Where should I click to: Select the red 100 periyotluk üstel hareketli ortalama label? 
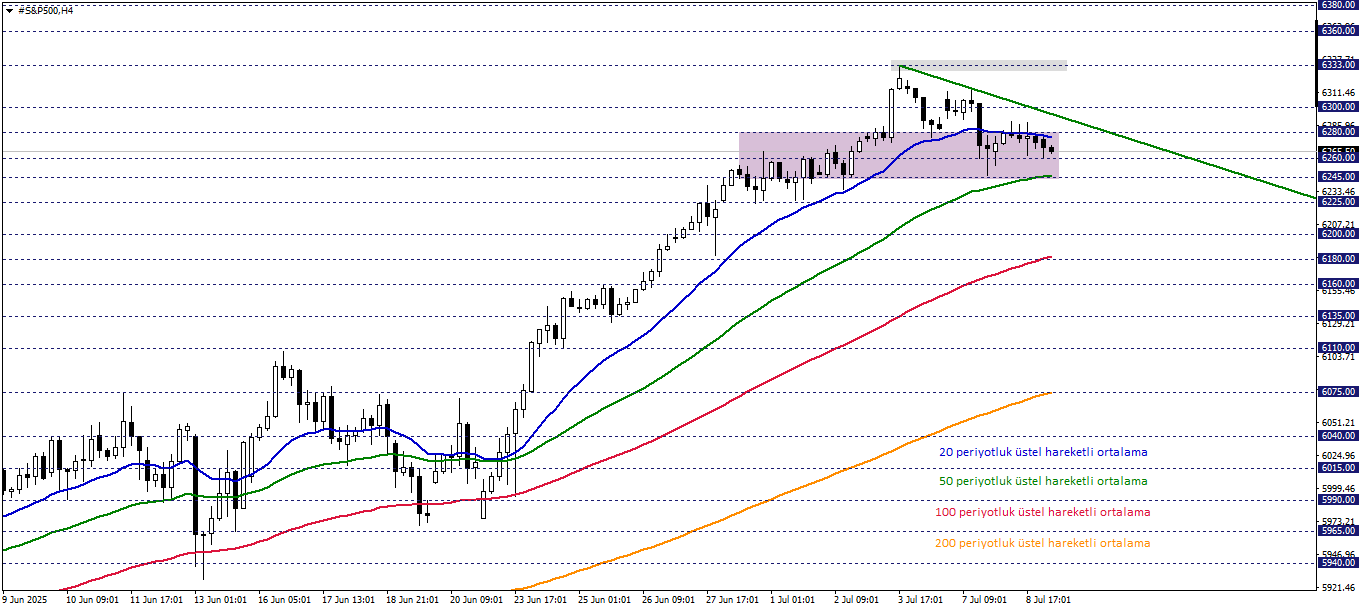click(1043, 512)
